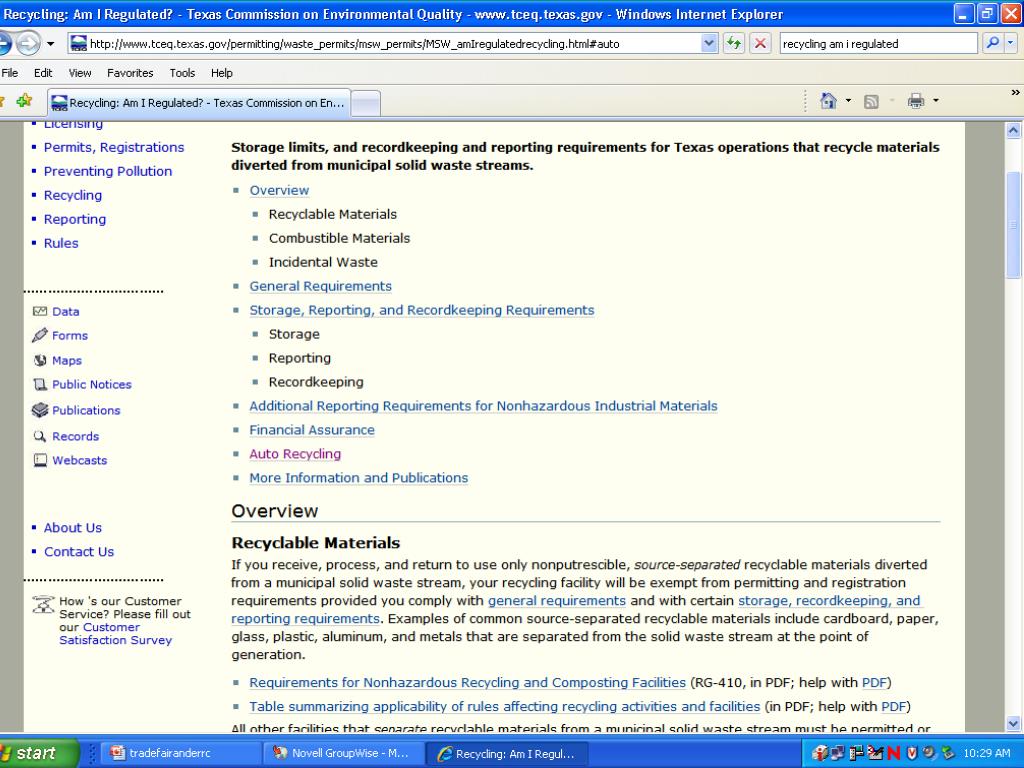
Task: Click the page scrollbar up arrow
Action: 1014,130
